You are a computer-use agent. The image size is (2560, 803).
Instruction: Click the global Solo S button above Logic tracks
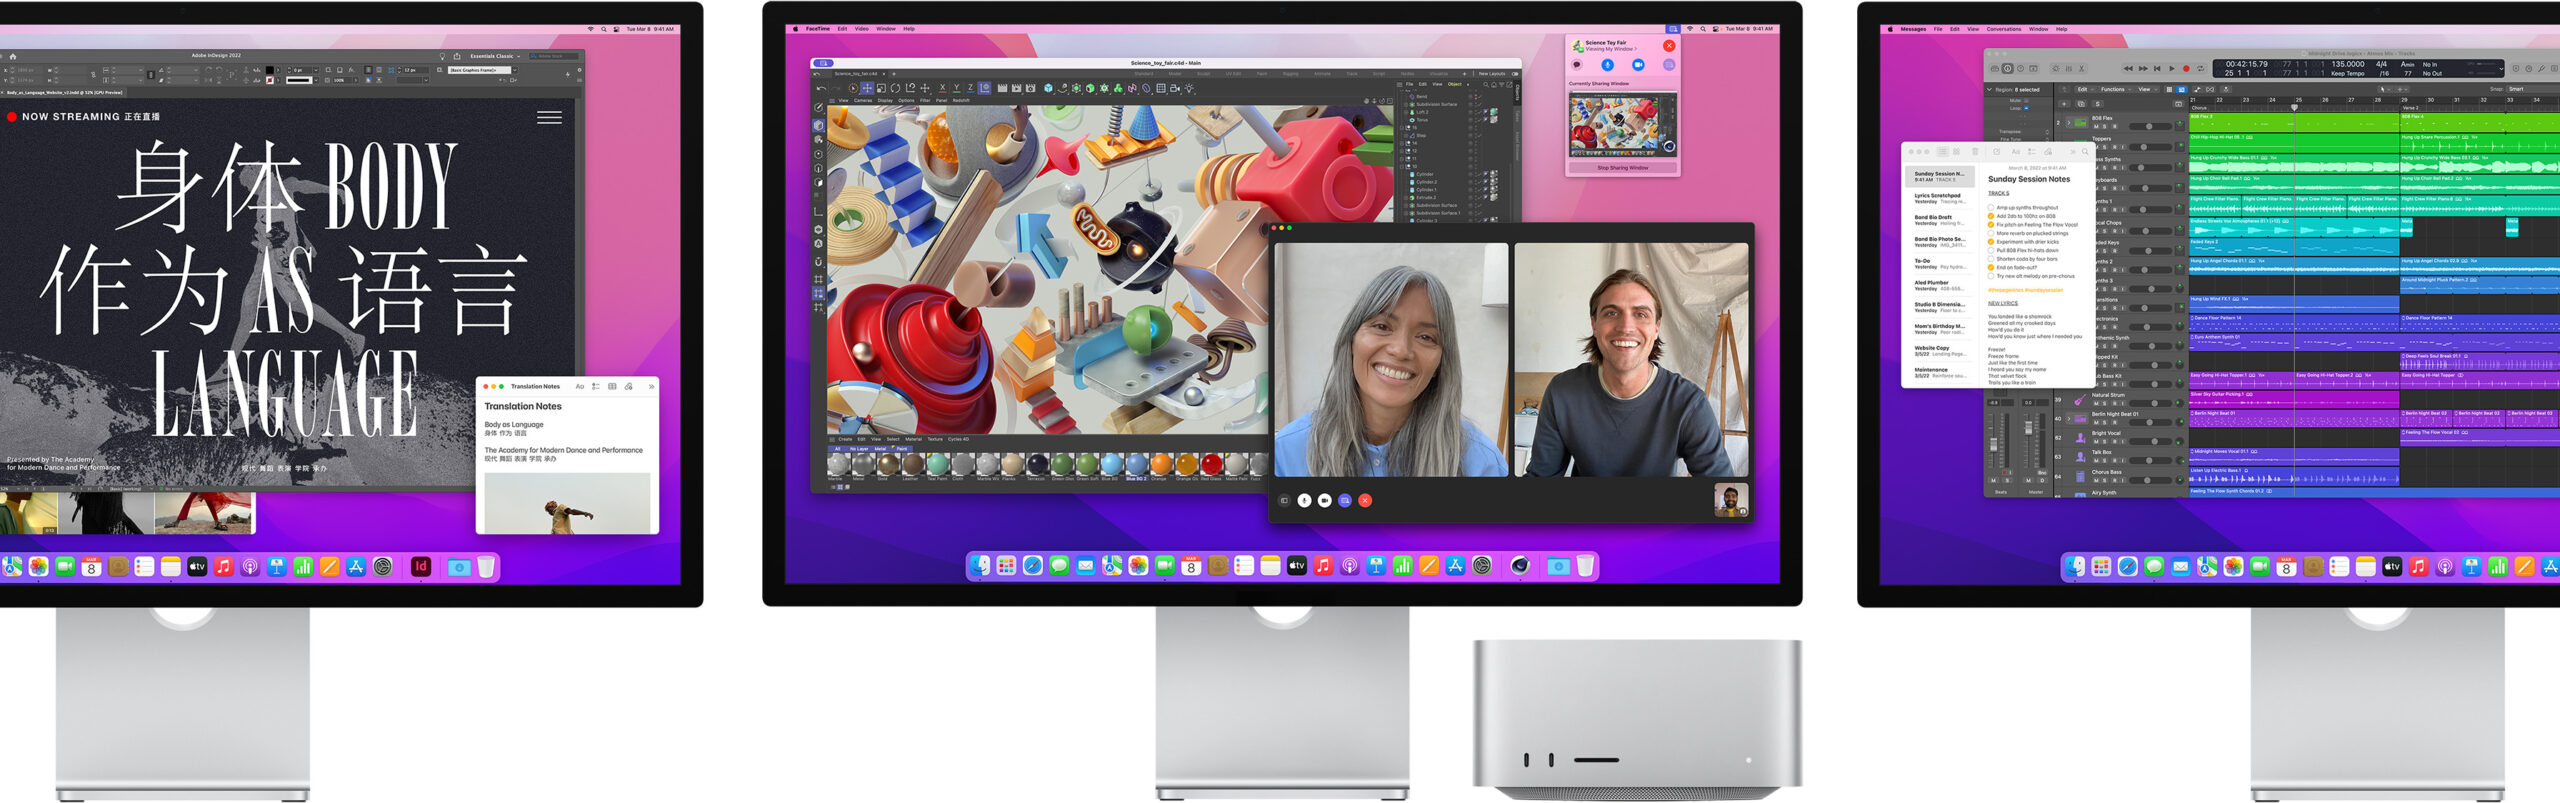(x=2097, y=104)
